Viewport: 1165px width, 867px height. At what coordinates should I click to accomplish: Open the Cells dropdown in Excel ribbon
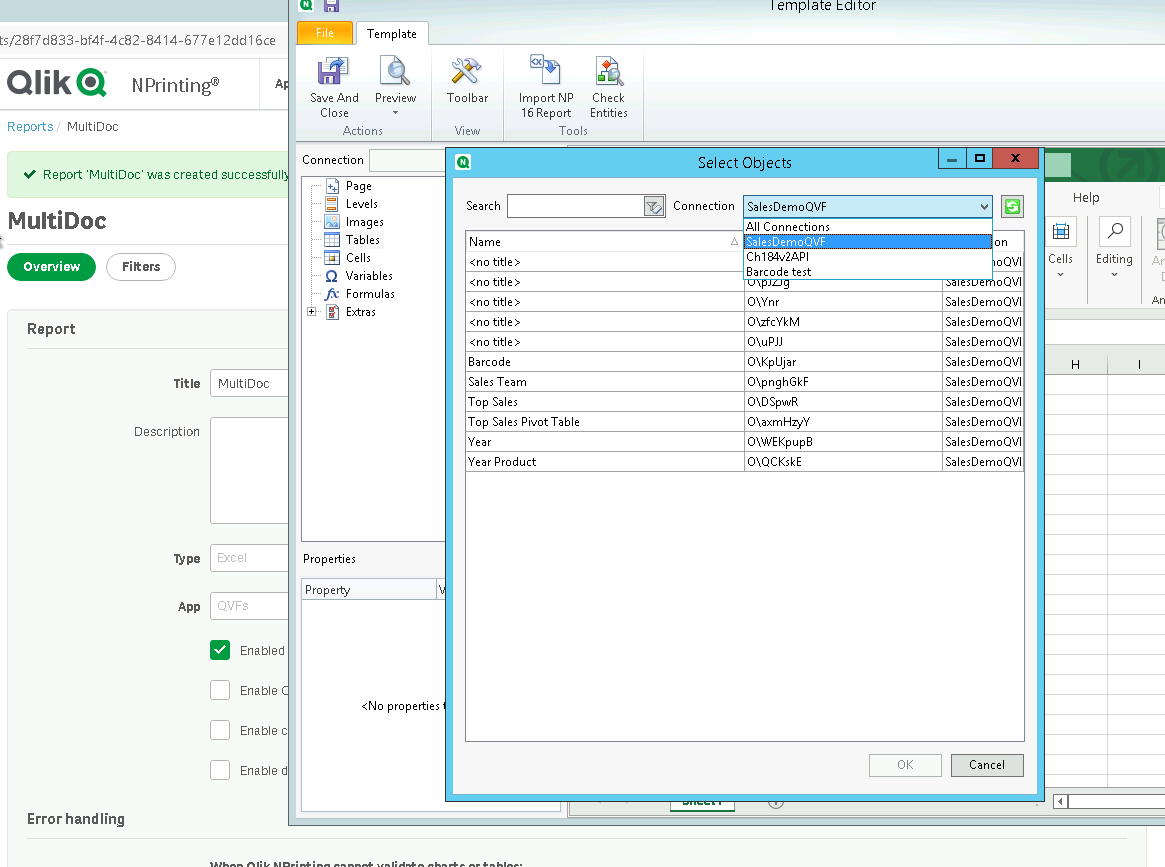(1060, 275)
